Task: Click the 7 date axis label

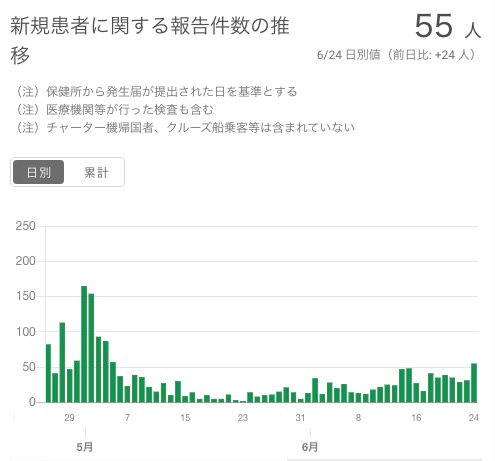Action: coord(127,418)
